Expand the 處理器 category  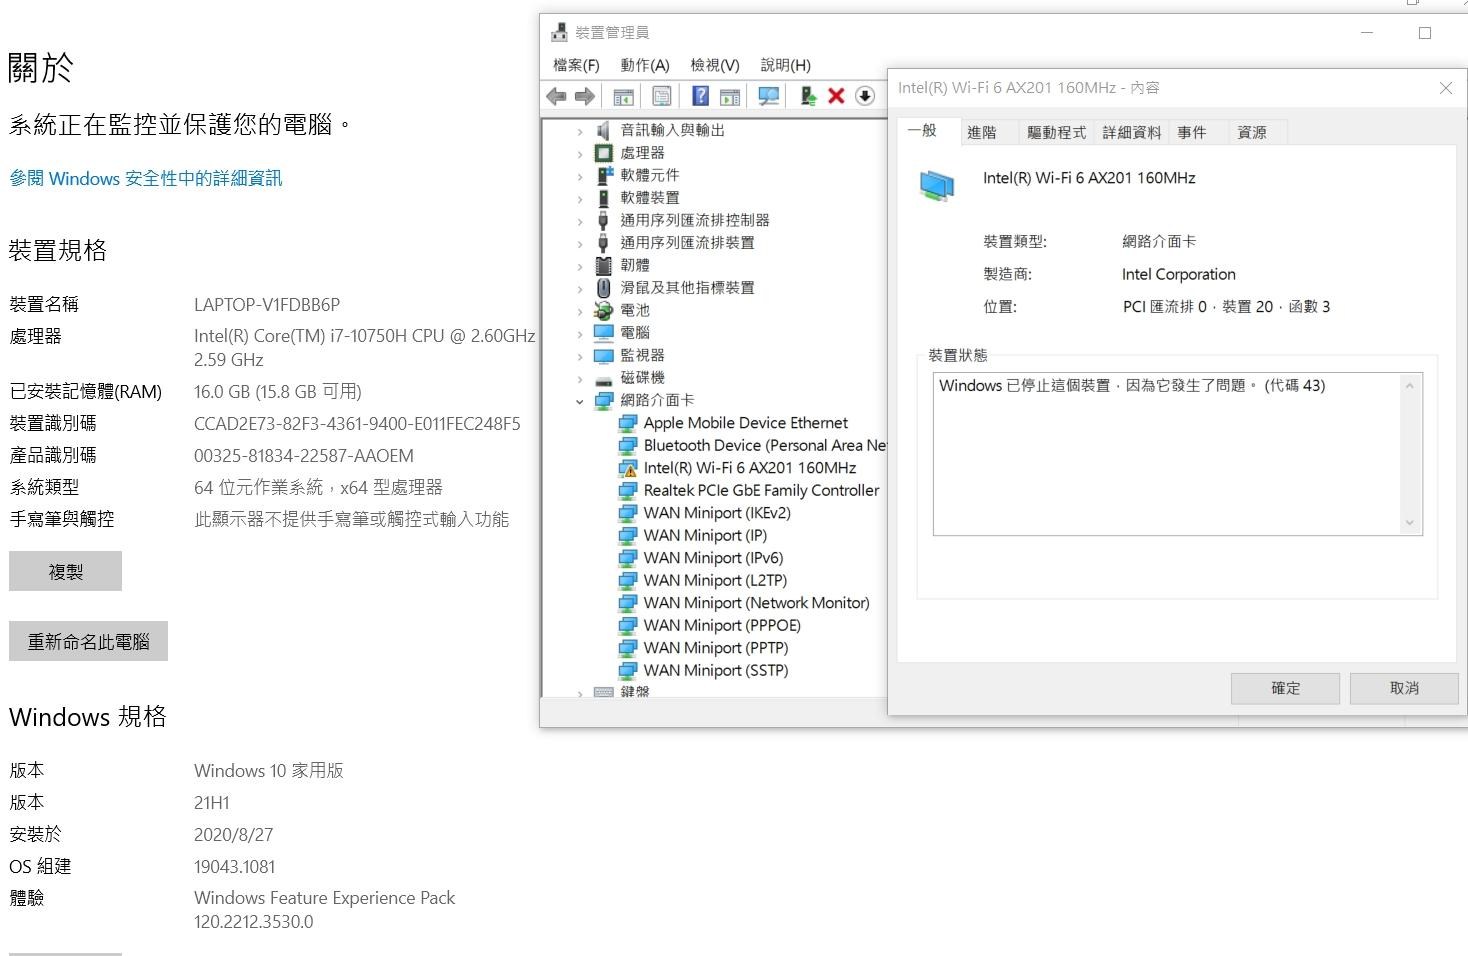[580, 152]
